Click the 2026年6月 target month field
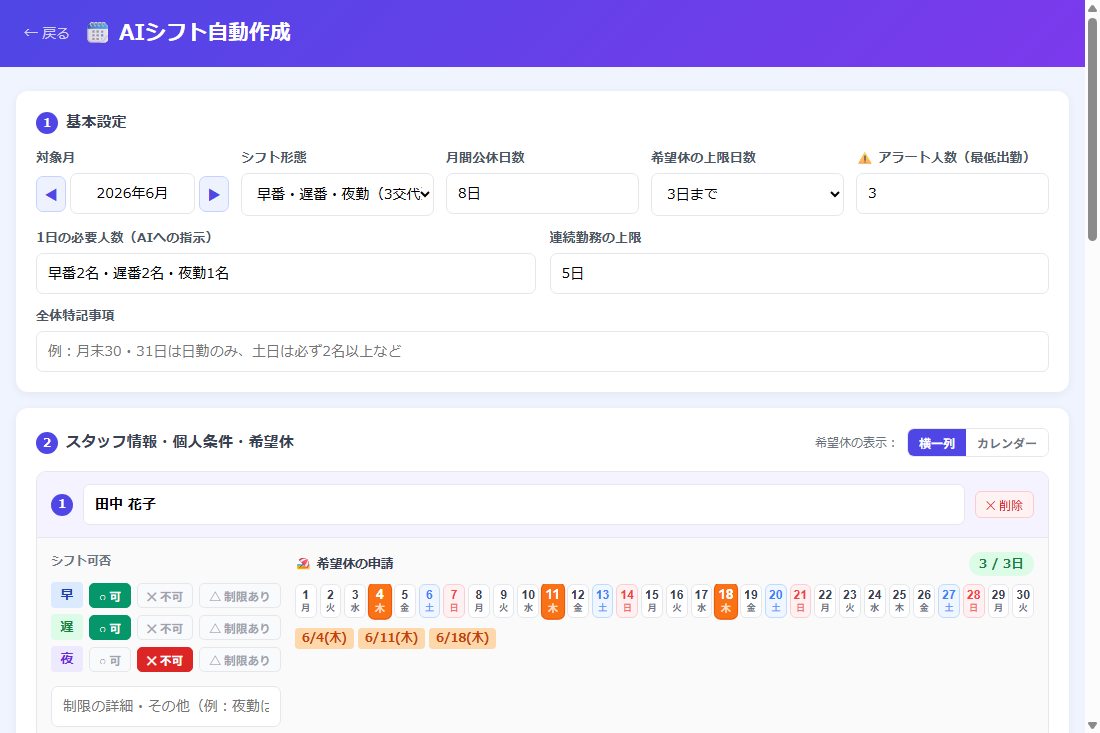Viewport: 1100px width, 733px height. (132, 194)
